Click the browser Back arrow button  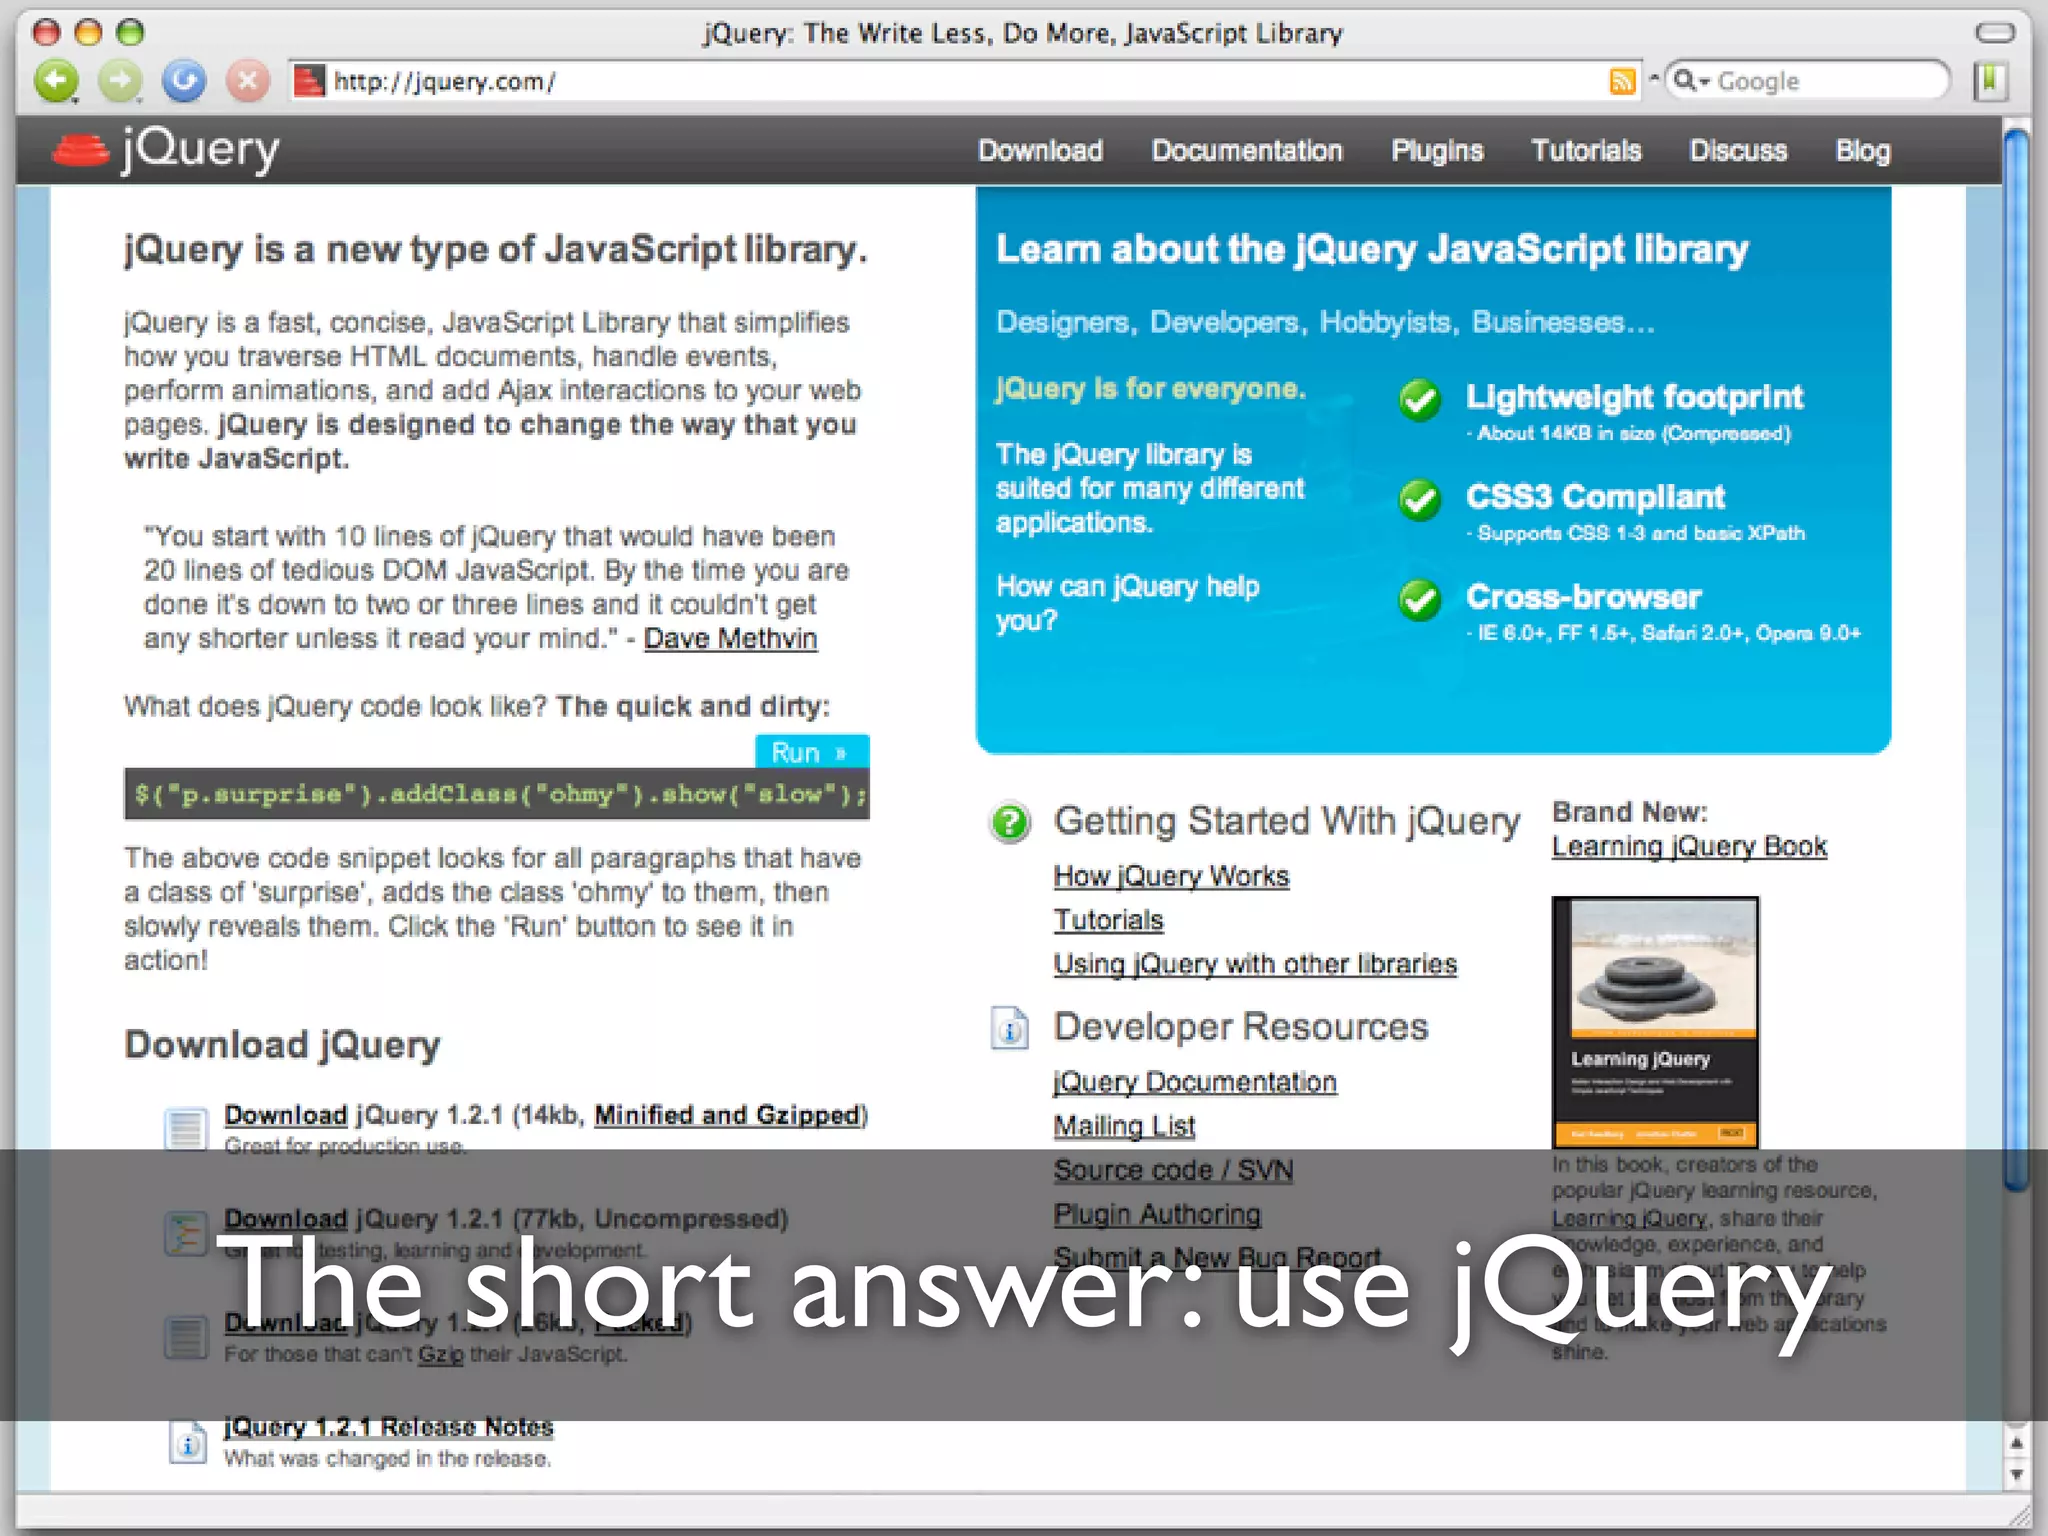[56, 81]
